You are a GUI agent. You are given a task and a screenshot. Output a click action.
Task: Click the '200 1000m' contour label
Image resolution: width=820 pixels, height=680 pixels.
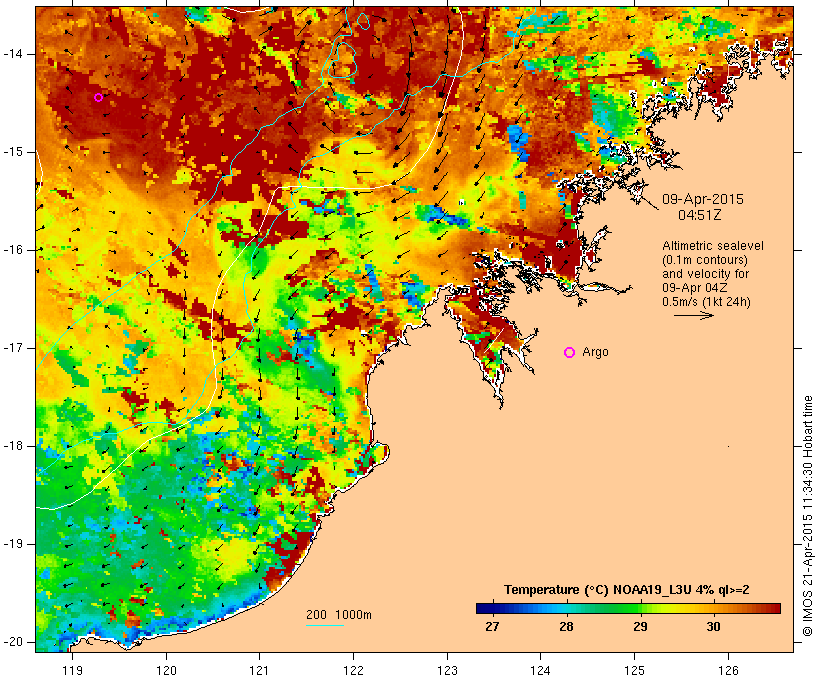(339, 615)
